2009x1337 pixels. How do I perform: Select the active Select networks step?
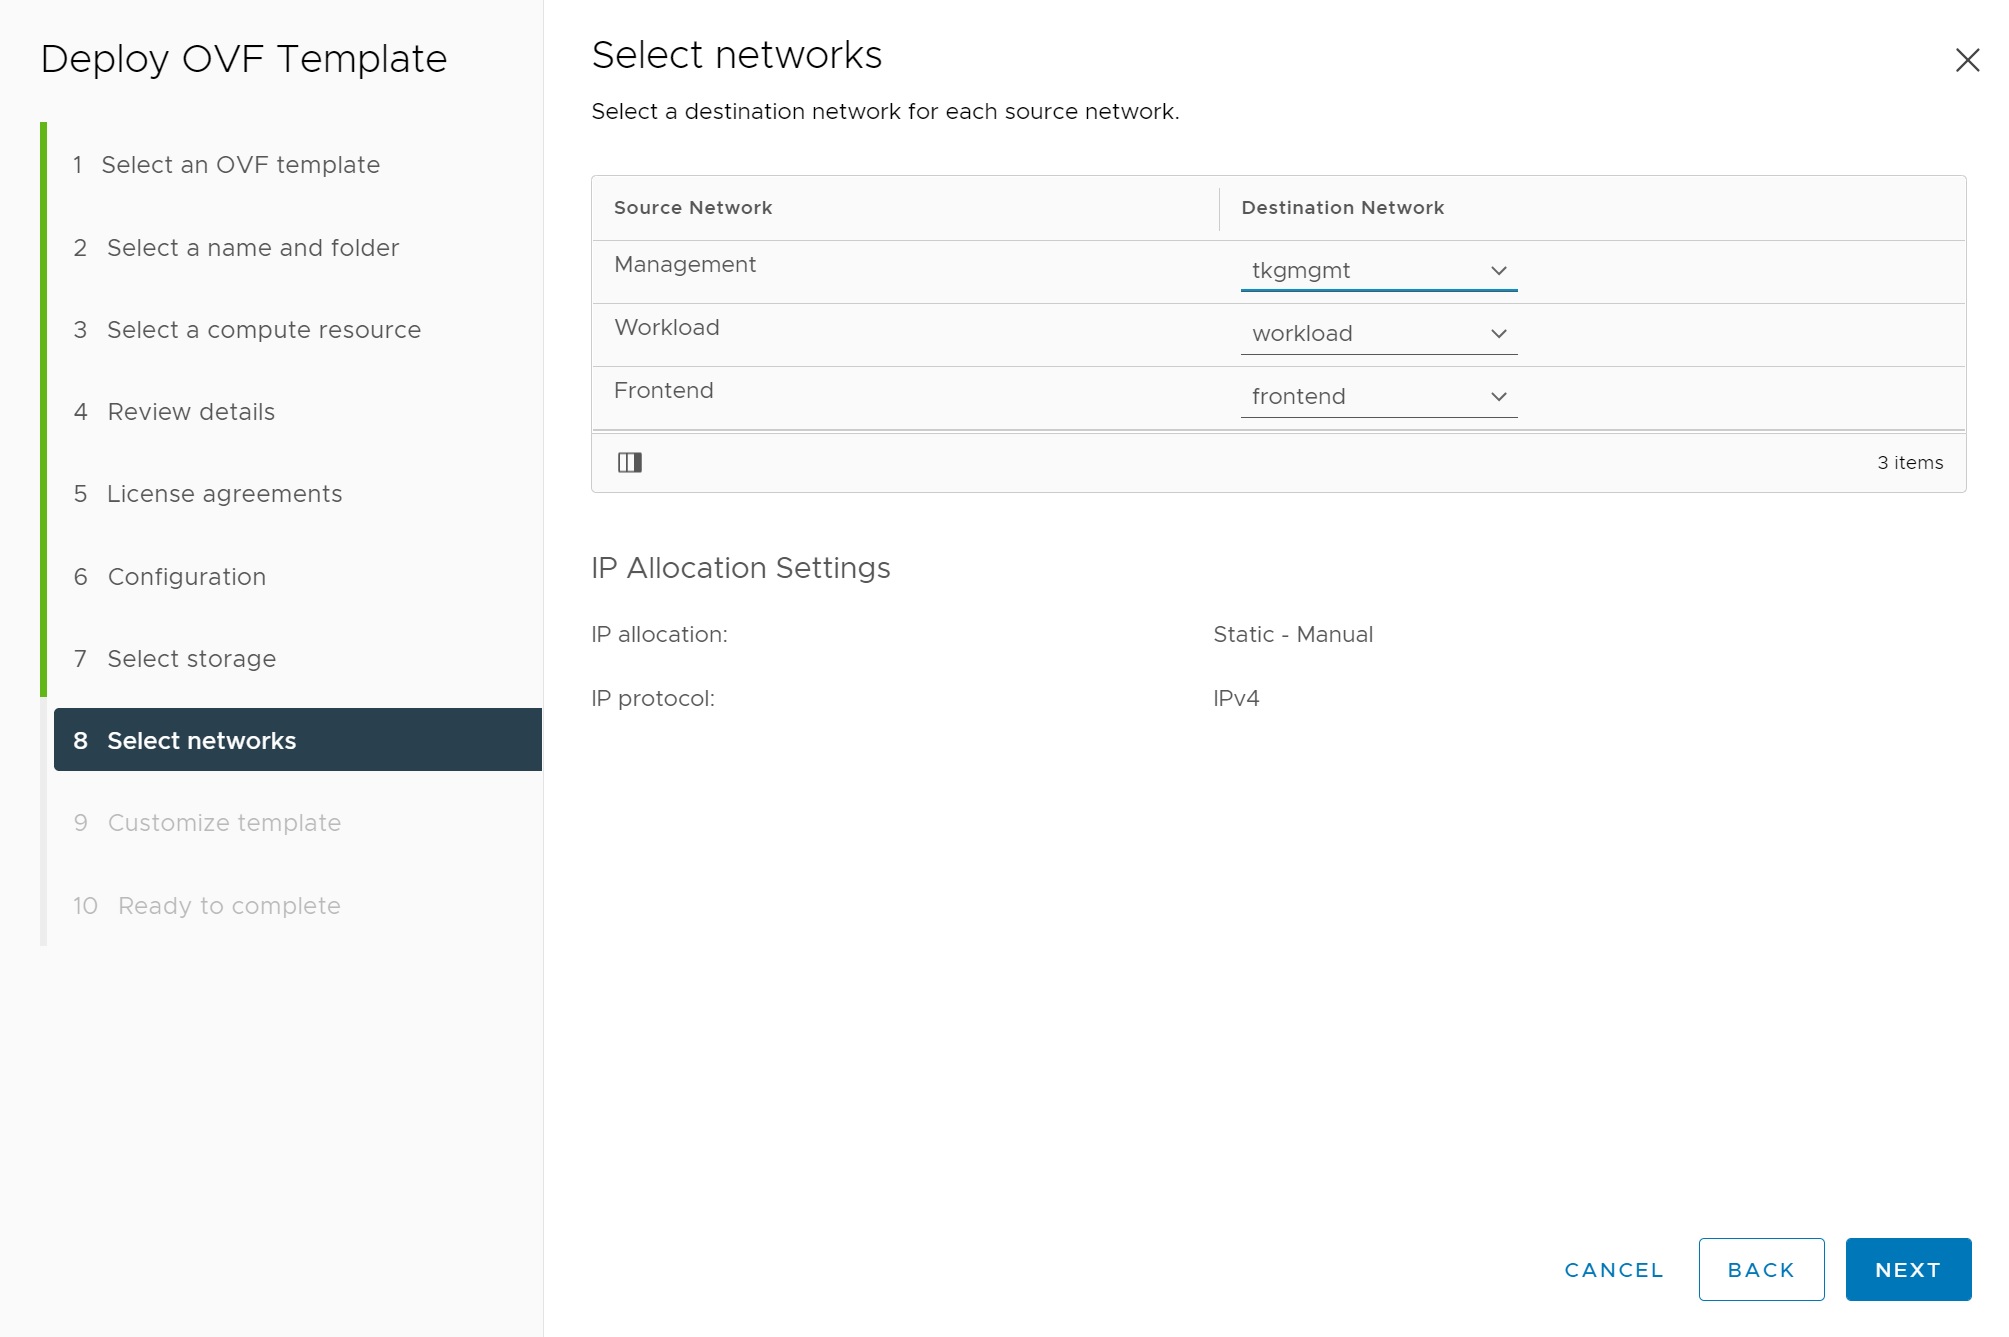tap(201, 741)
